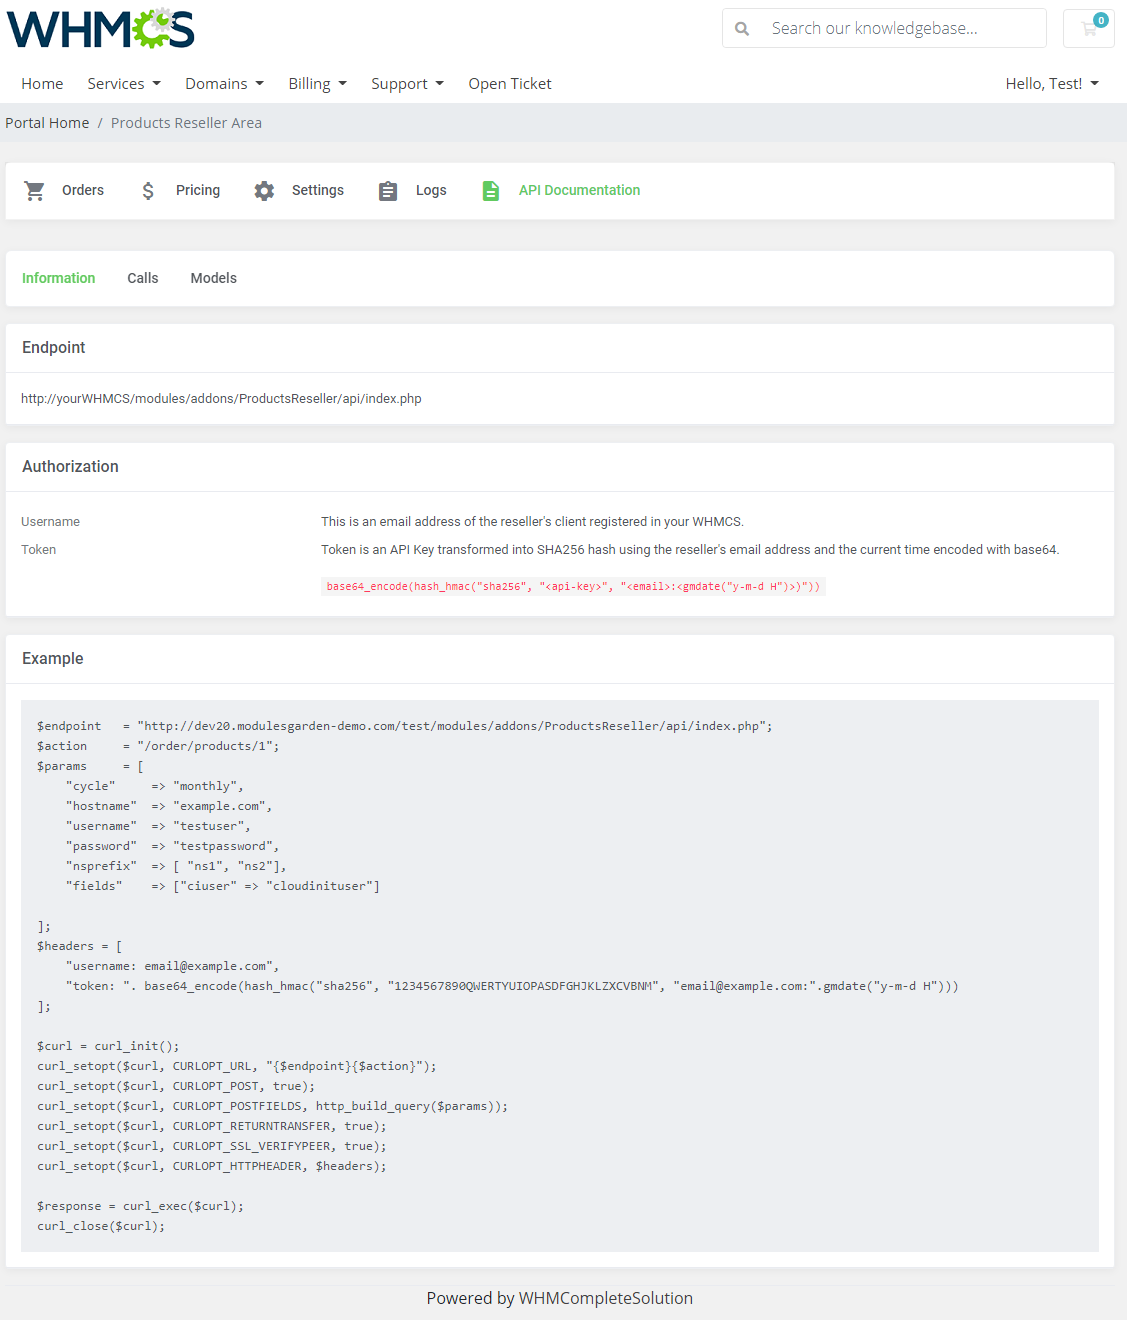Expand the Billing dropdown menu
The height and width of the screenshot is (1320, 1127).
coord(318,84)
